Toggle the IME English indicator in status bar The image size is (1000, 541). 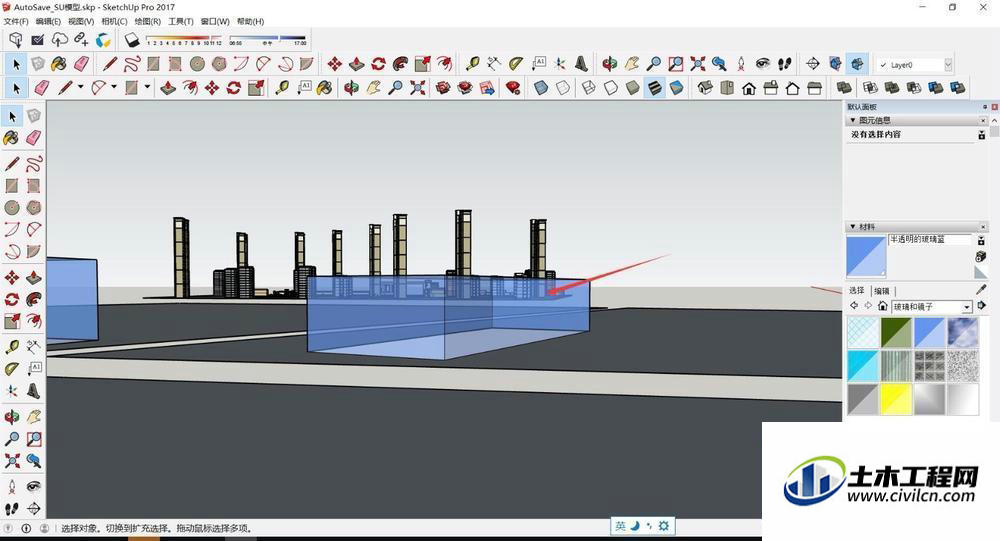click(620, 526)
